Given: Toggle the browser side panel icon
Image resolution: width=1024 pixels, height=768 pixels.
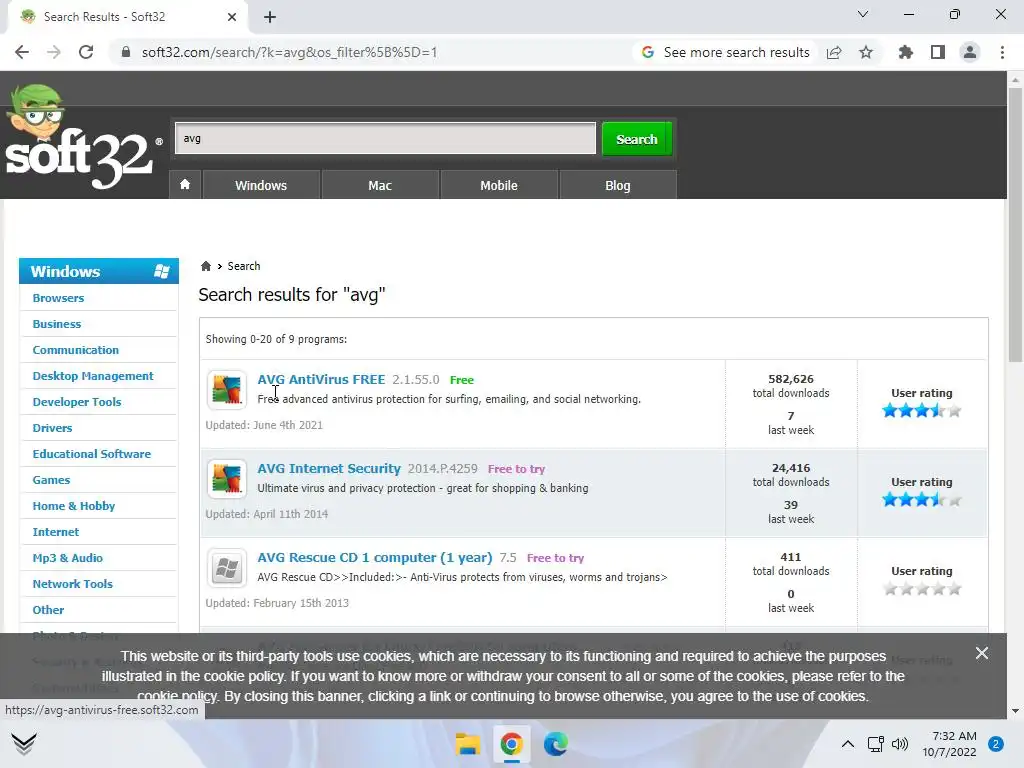Looking at the screenshot, I should tap(938, 52).
